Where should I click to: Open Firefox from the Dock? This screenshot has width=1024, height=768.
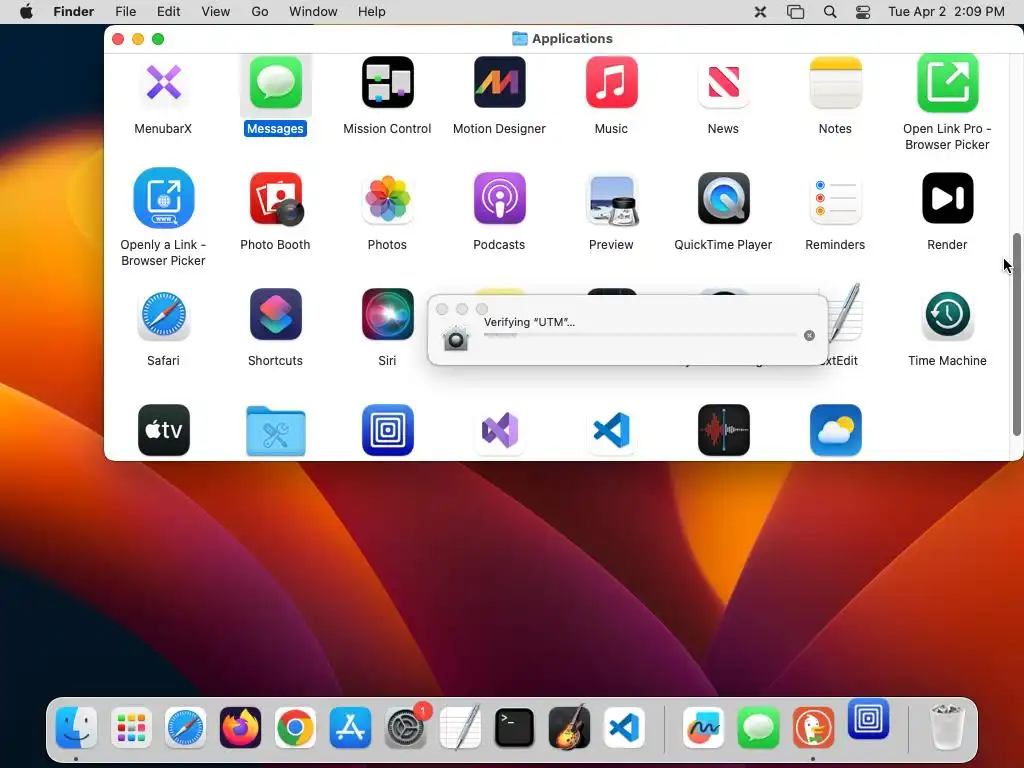[240, 728]
